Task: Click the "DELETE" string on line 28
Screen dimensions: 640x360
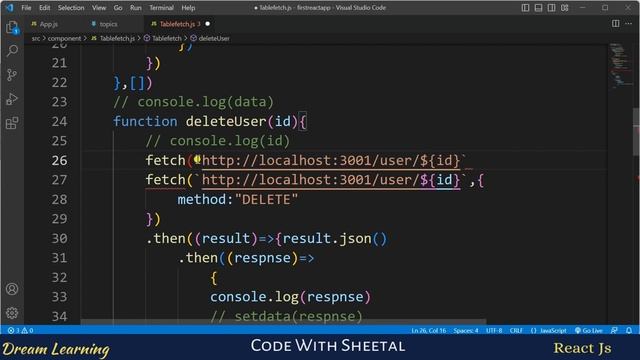Action: pos(267,199)
